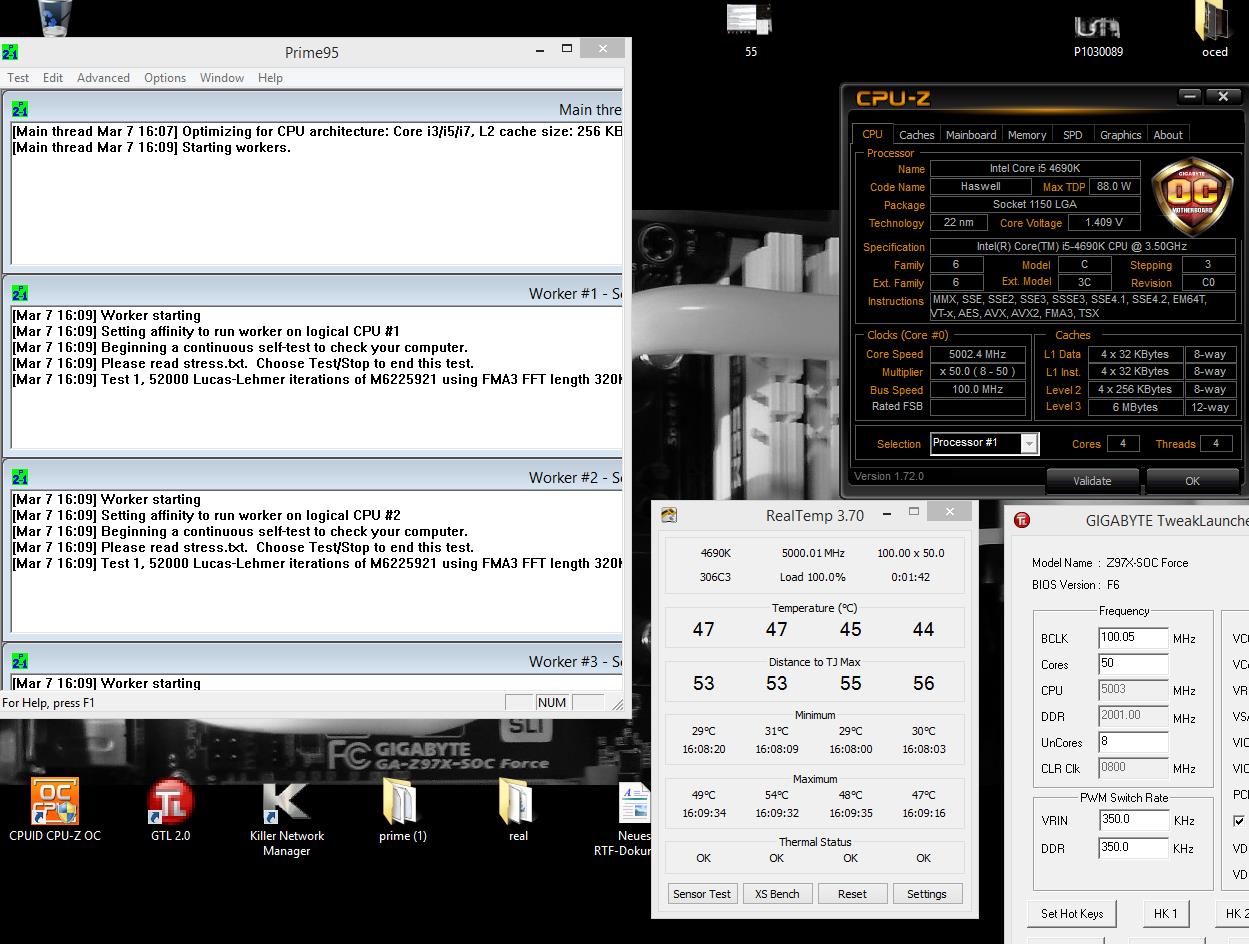Switch to CPU-Z Graphics tab
This screenshot has height=944, width=1249.
(x=1120, y=135)
